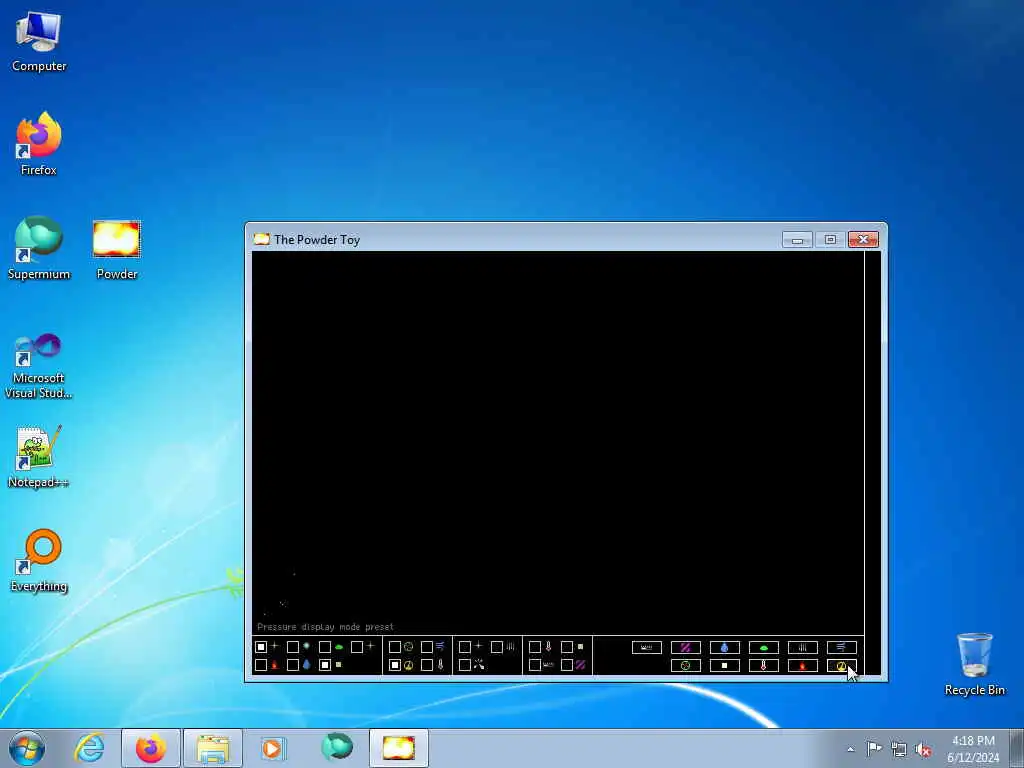Click the Show desktop strip beside the clock
This screenshot has height=768, width=1024.
(1017, 748)
